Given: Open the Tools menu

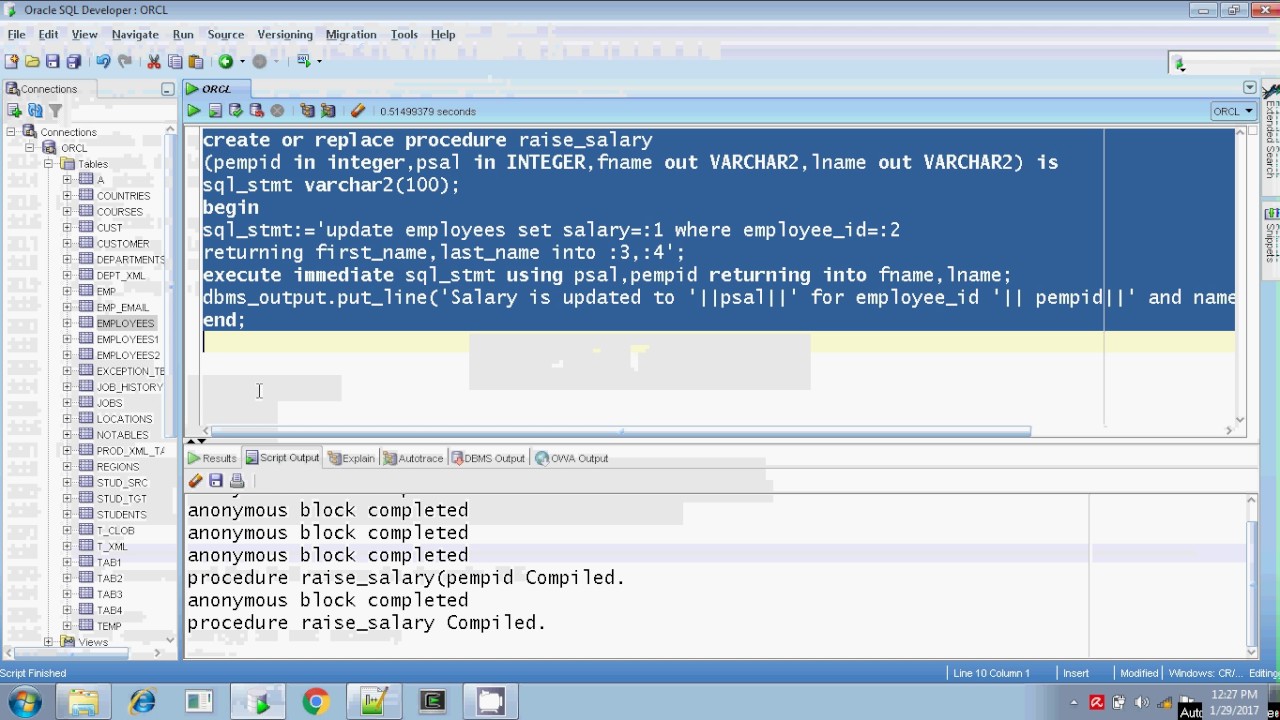Looking at the screenshot, I should (404, 34).
